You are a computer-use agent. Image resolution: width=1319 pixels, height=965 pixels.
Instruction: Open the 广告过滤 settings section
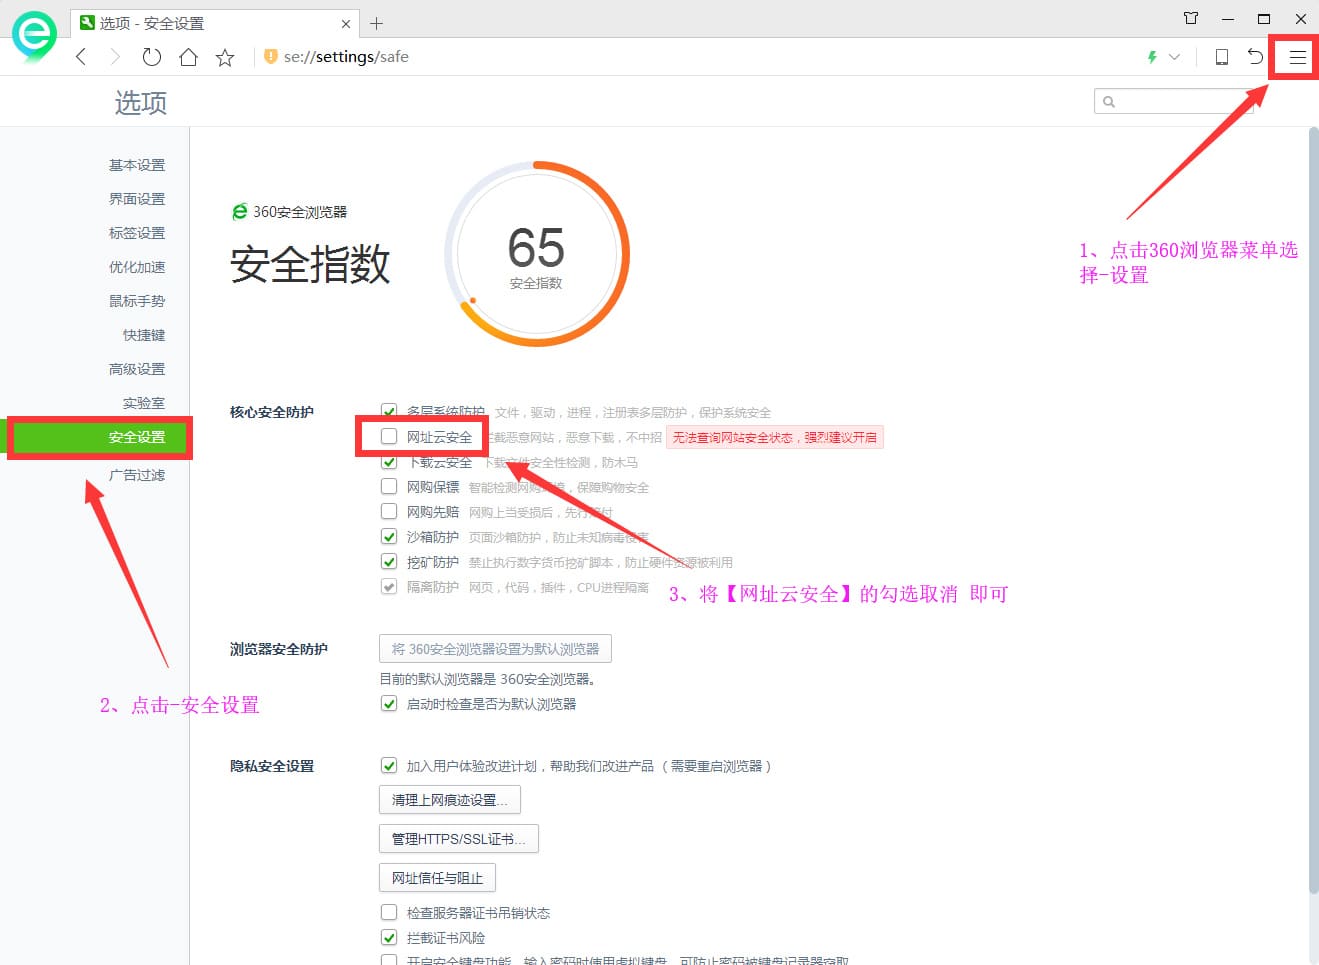137,475
